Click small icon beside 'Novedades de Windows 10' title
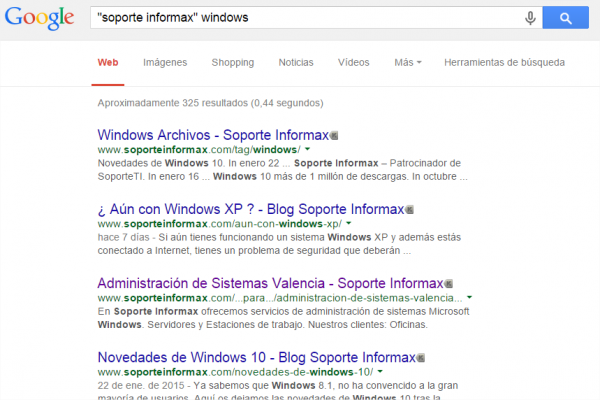The image size is (600, 400). click(422, 357)
